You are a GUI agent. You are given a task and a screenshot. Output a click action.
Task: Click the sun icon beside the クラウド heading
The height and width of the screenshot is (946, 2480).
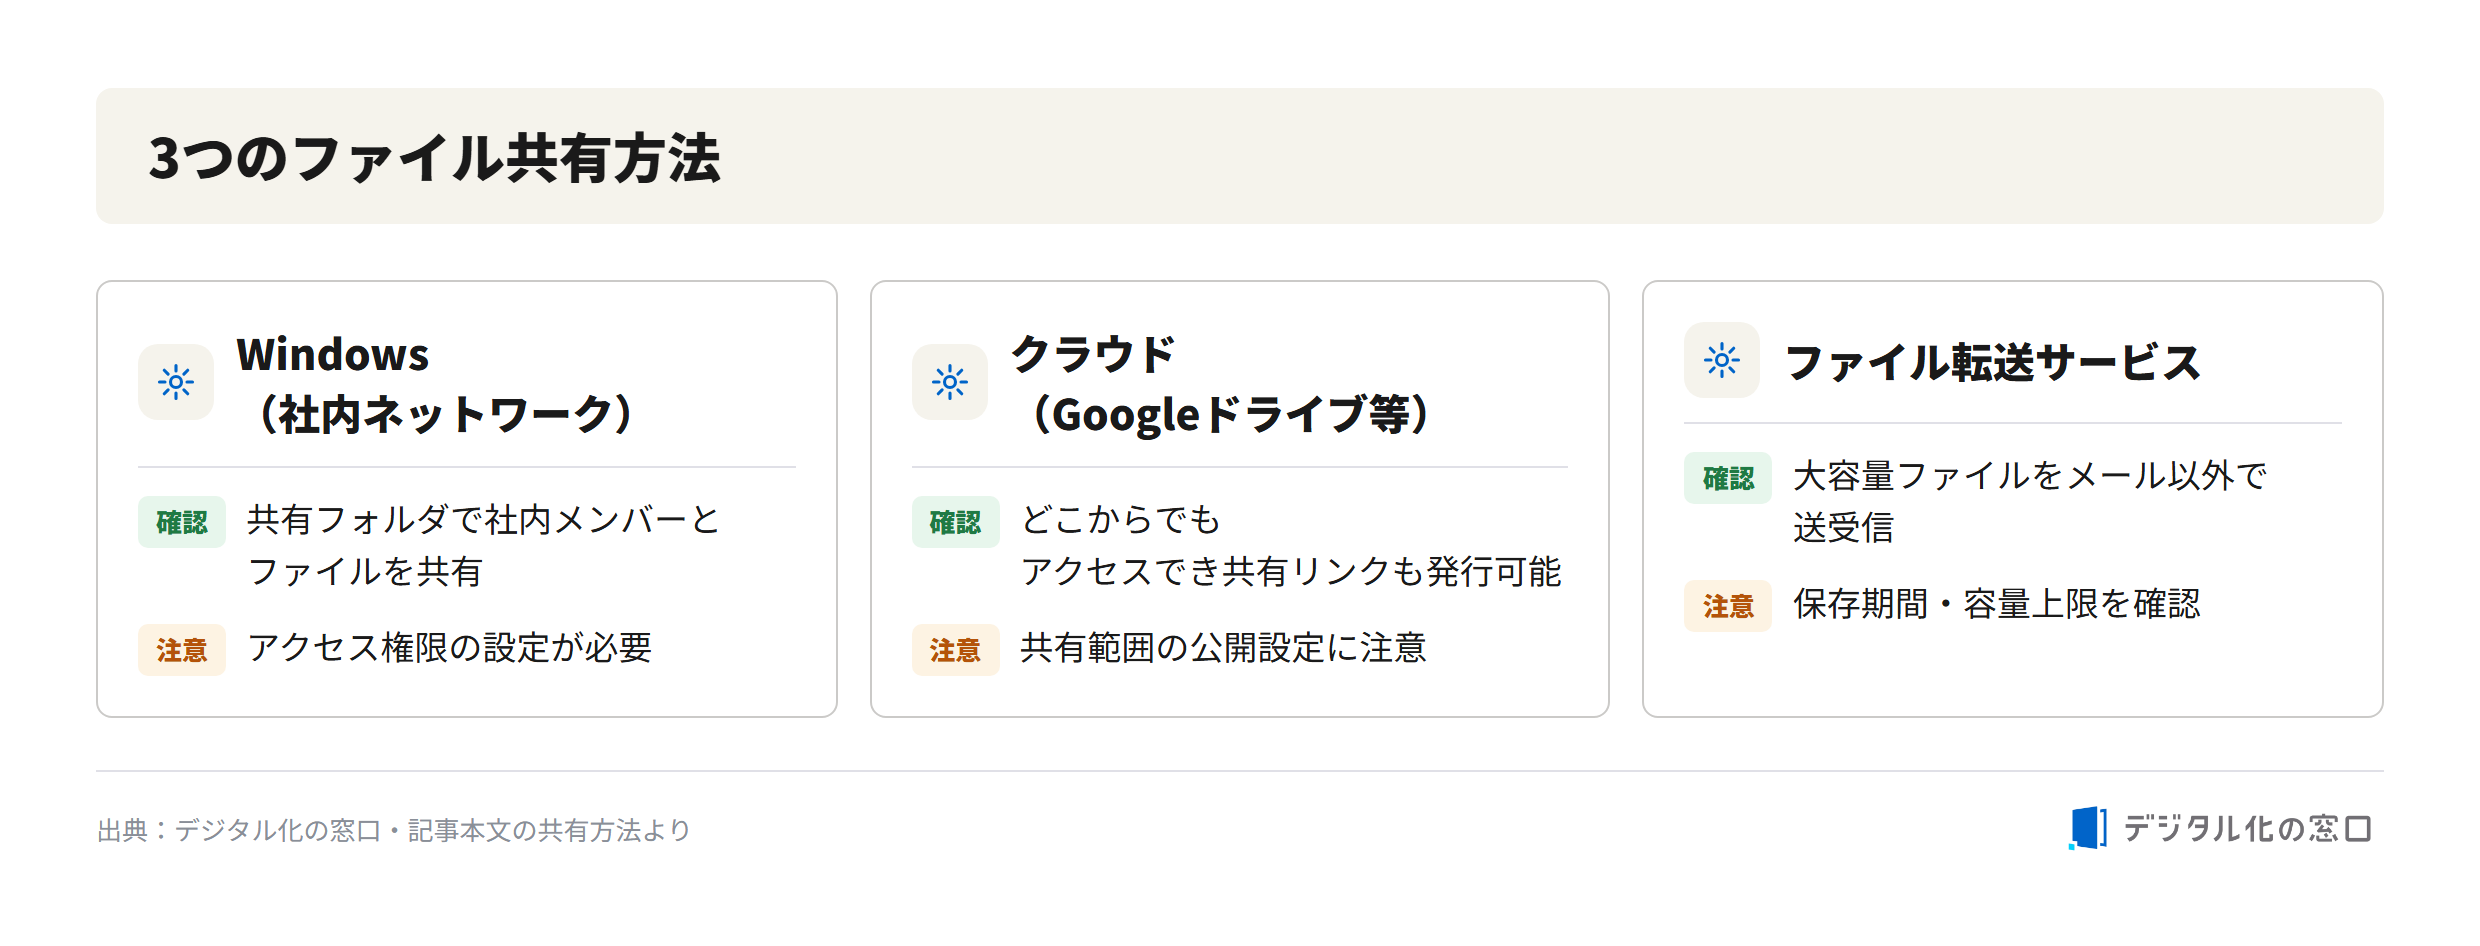tap(950, 382)
